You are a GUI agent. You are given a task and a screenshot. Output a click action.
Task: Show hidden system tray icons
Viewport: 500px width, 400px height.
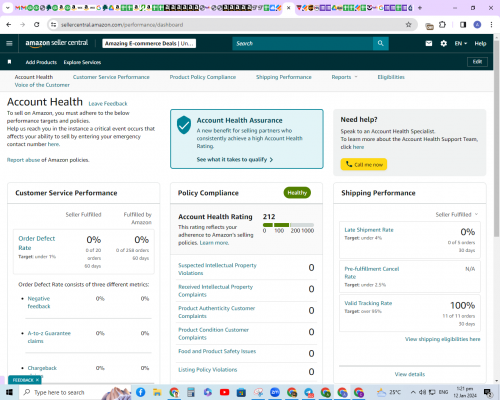coord(413,392)
